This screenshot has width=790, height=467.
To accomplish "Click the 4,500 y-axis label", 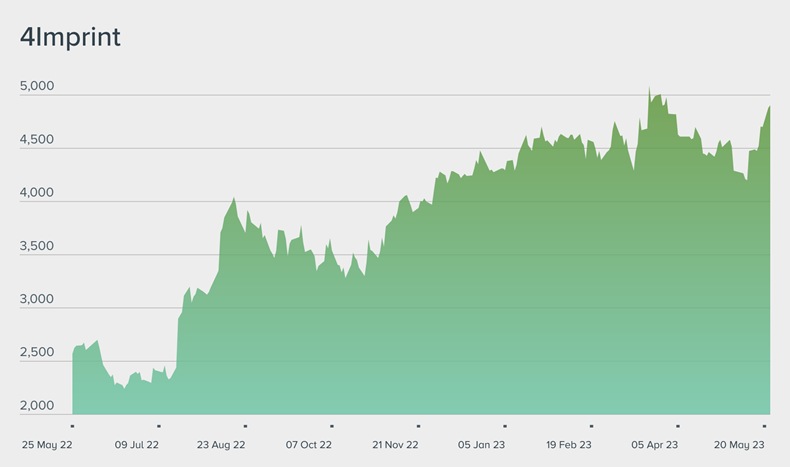I will pos(37,140).
